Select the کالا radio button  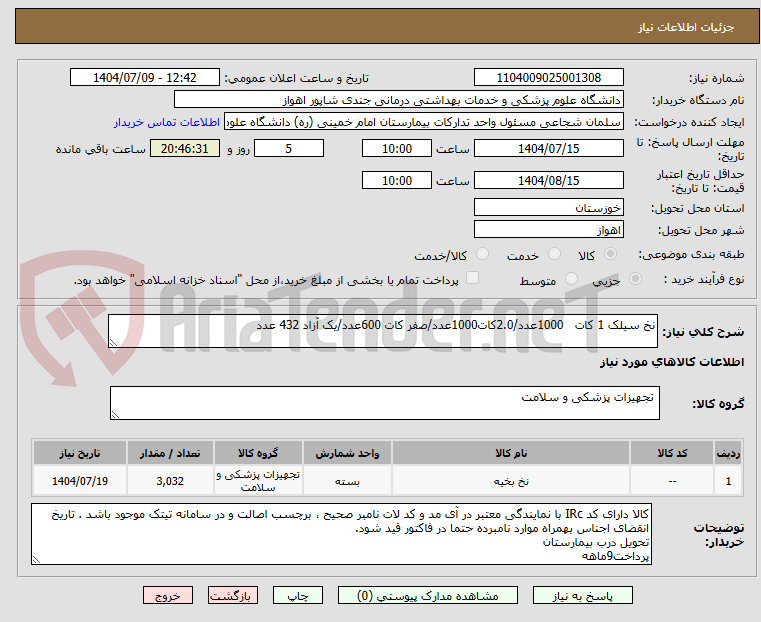coord(611,254)
